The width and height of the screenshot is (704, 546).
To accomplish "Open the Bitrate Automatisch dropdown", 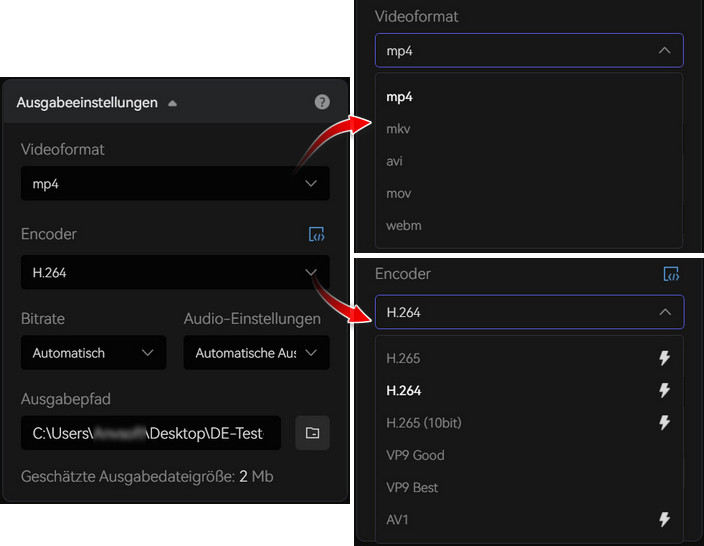I will click(93, 353).
